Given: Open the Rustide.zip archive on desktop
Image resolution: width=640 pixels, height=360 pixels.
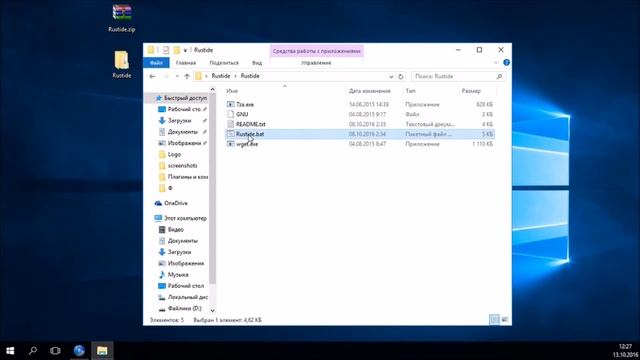Looking at the screenshot, I should (122, 18).
